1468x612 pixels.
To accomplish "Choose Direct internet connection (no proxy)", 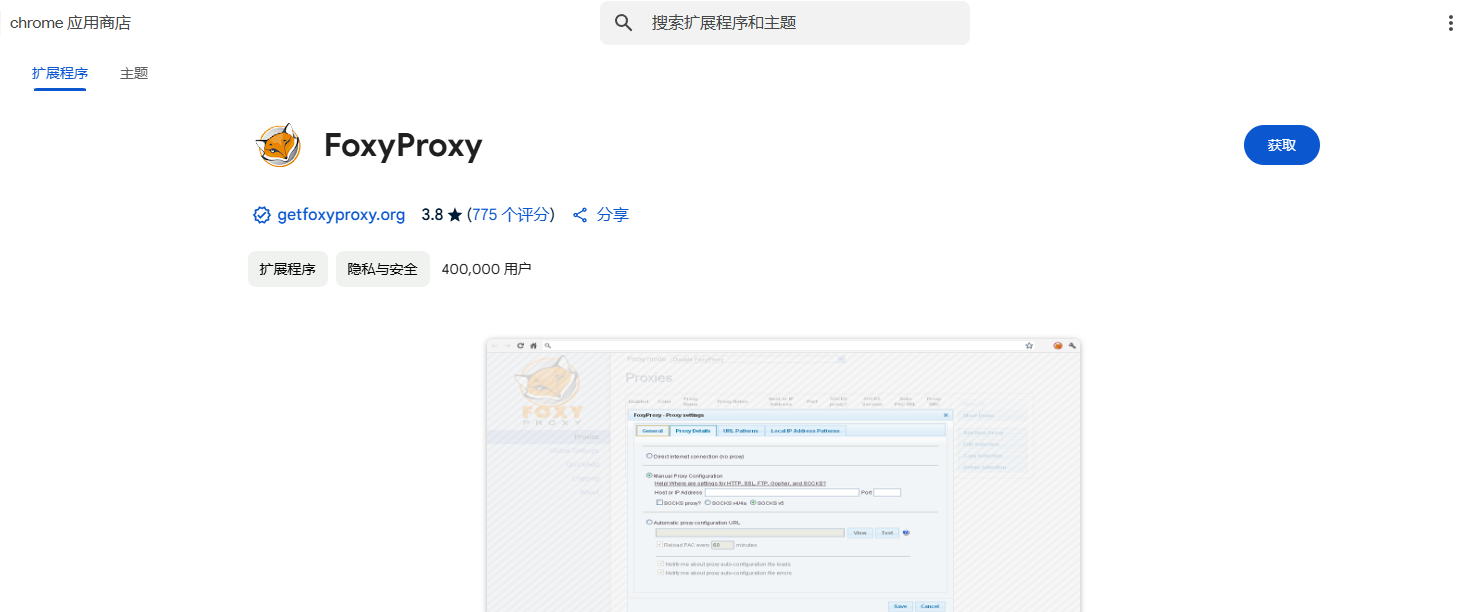I will (649, 456).
